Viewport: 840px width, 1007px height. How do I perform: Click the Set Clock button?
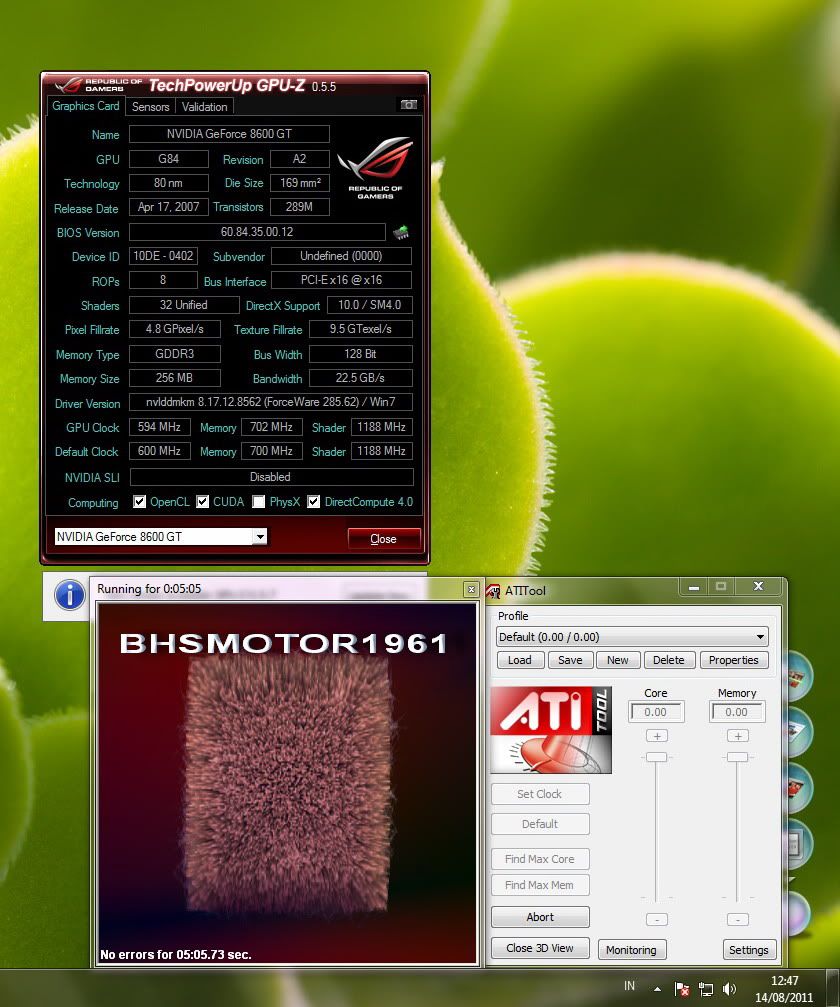click(x=540, y=794)
